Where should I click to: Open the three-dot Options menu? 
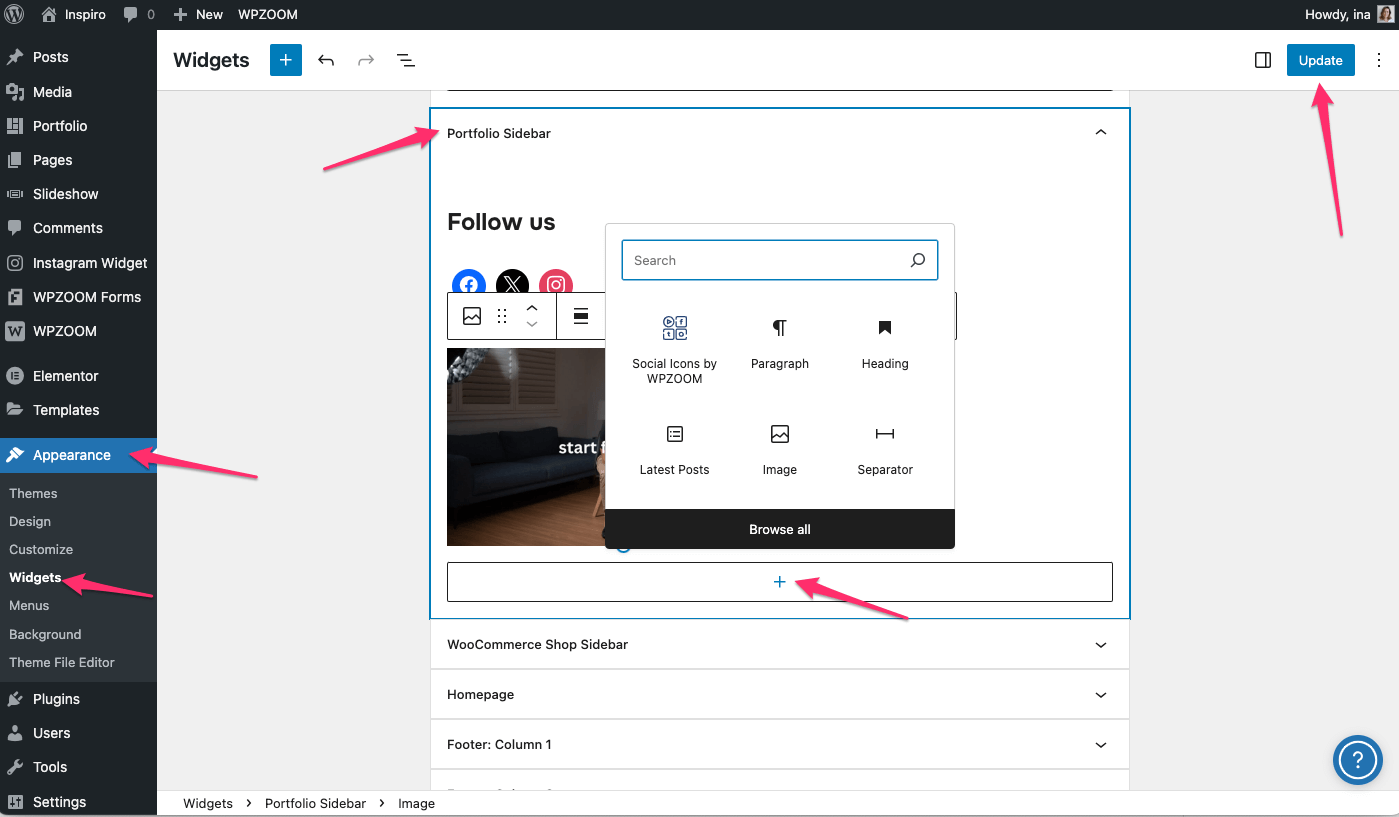[x=1380, y=60]
